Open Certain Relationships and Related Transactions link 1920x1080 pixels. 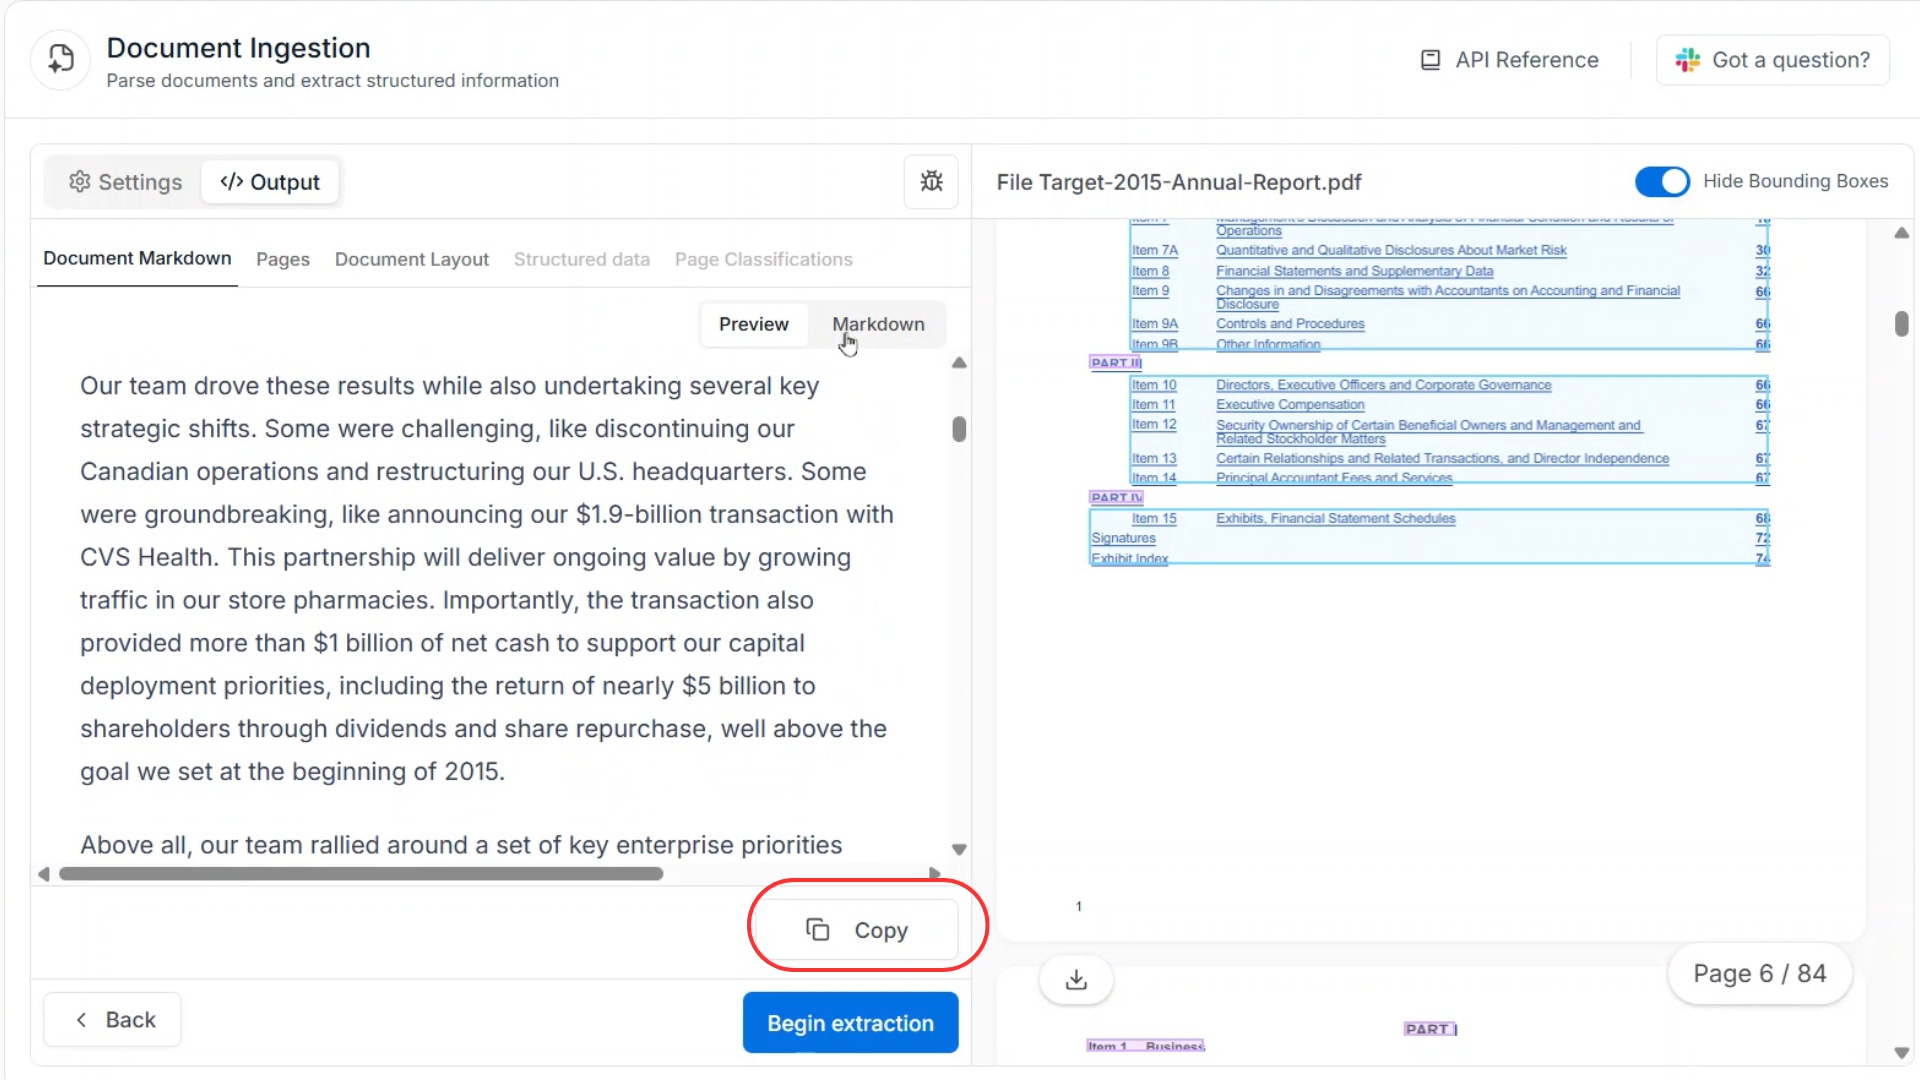click(1442, 458)
